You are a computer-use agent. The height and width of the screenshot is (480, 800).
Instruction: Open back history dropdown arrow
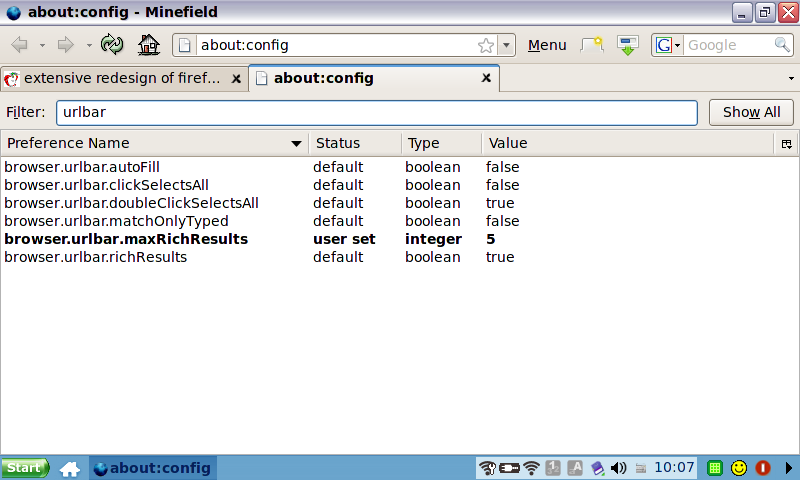[42, 45]
